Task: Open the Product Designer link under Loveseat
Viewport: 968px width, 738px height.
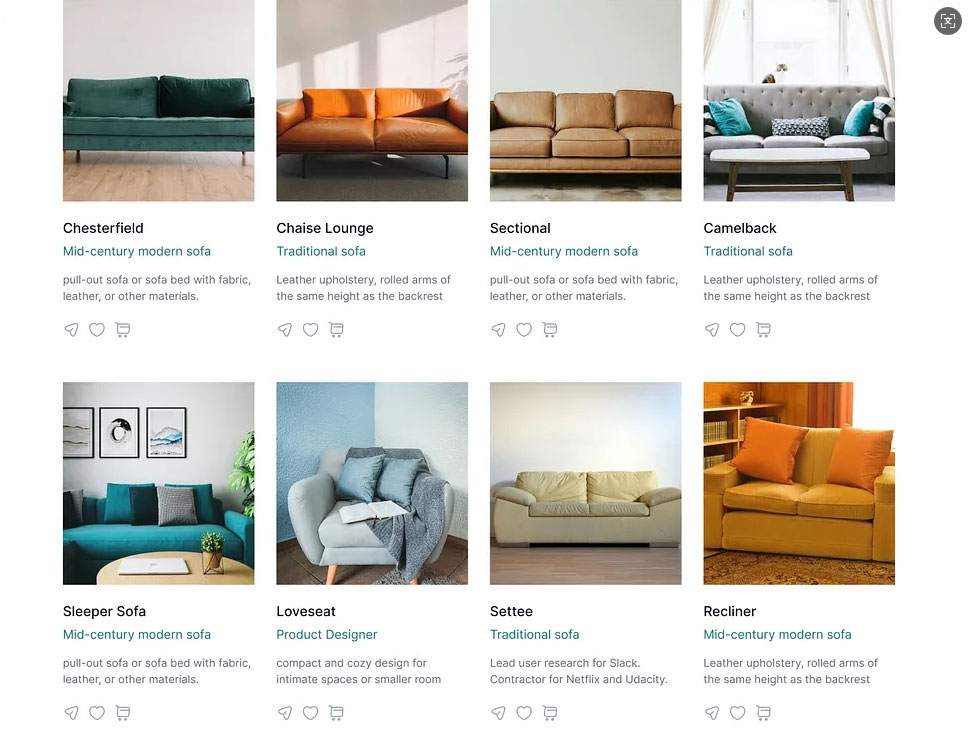Action: (327, 635)
